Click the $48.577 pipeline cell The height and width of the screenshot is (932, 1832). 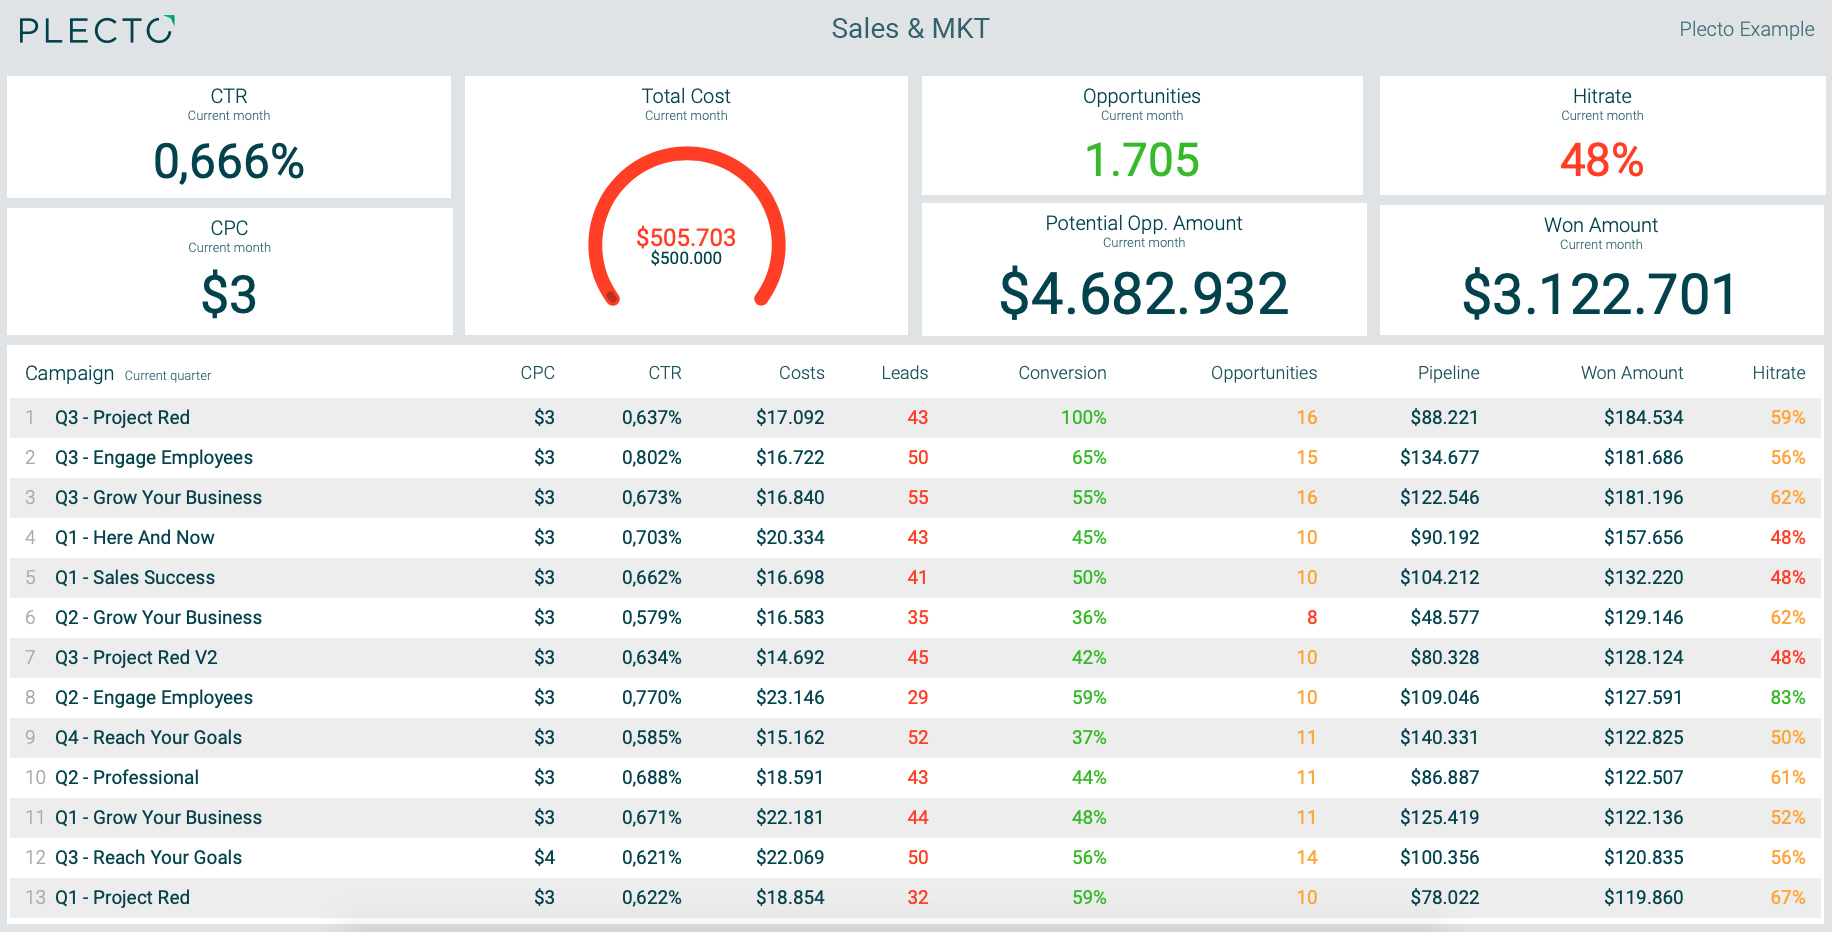(1445, 618)
